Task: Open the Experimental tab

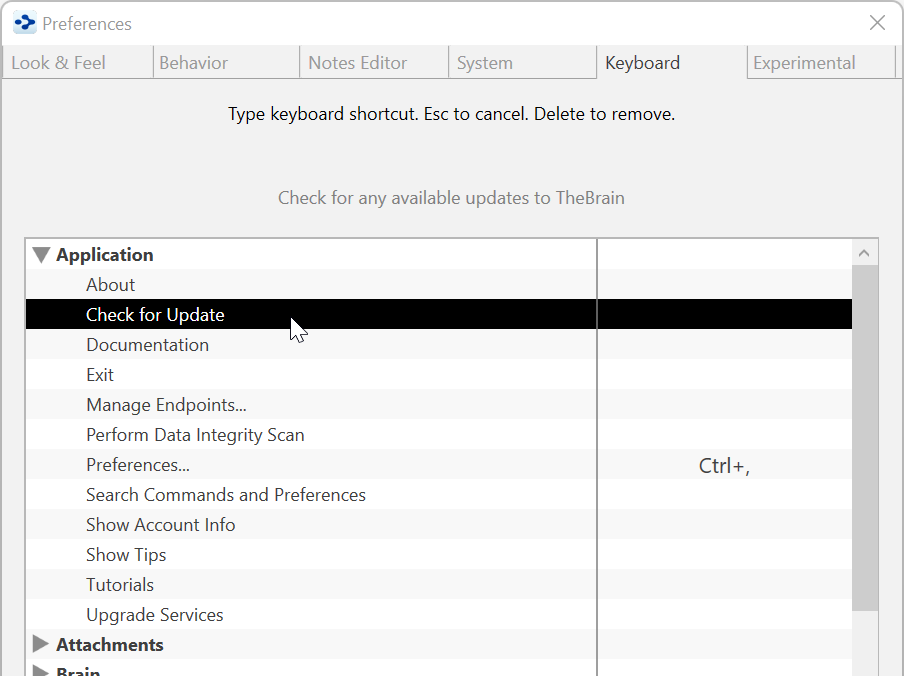Action: (x=804, y=63)
